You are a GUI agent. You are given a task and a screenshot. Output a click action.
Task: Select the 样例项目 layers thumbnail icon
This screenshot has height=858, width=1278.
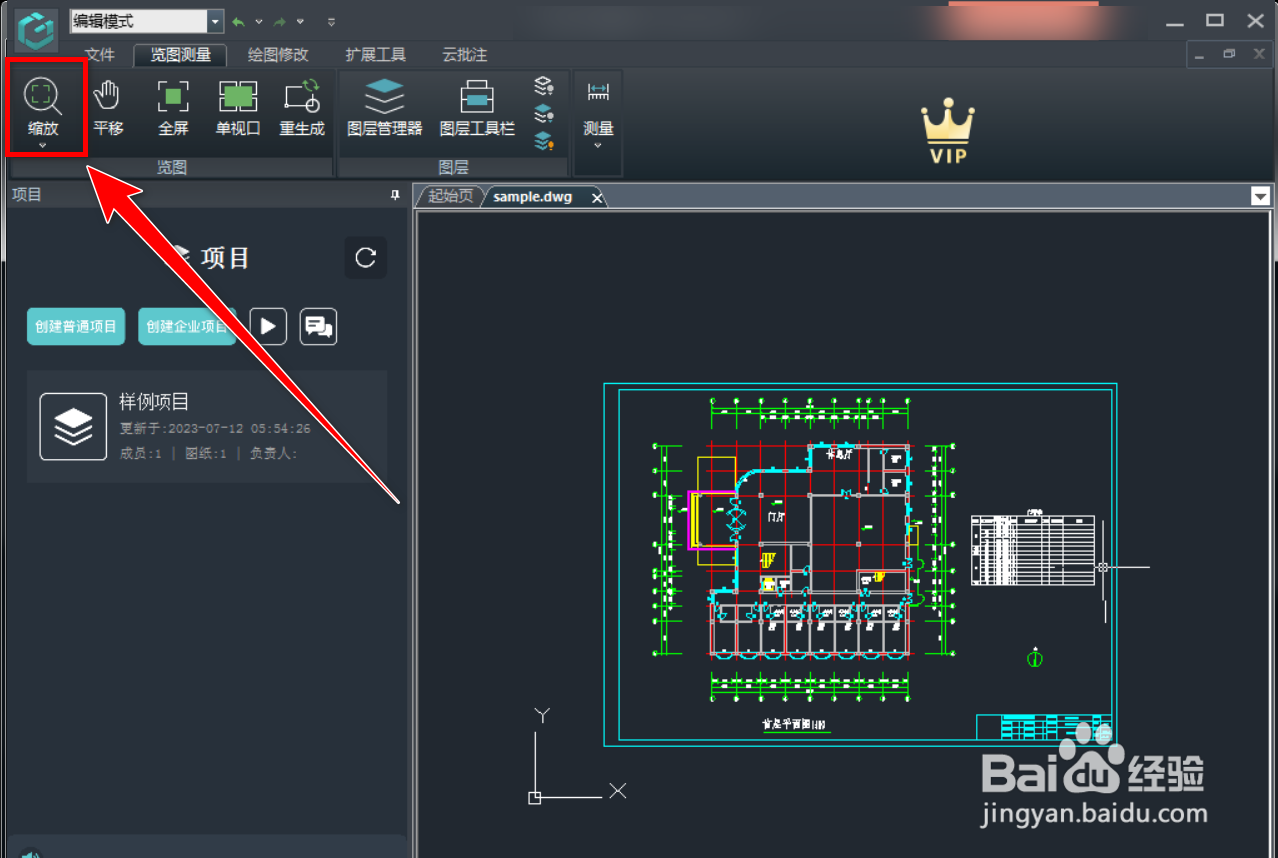click(x=73, y=427)
